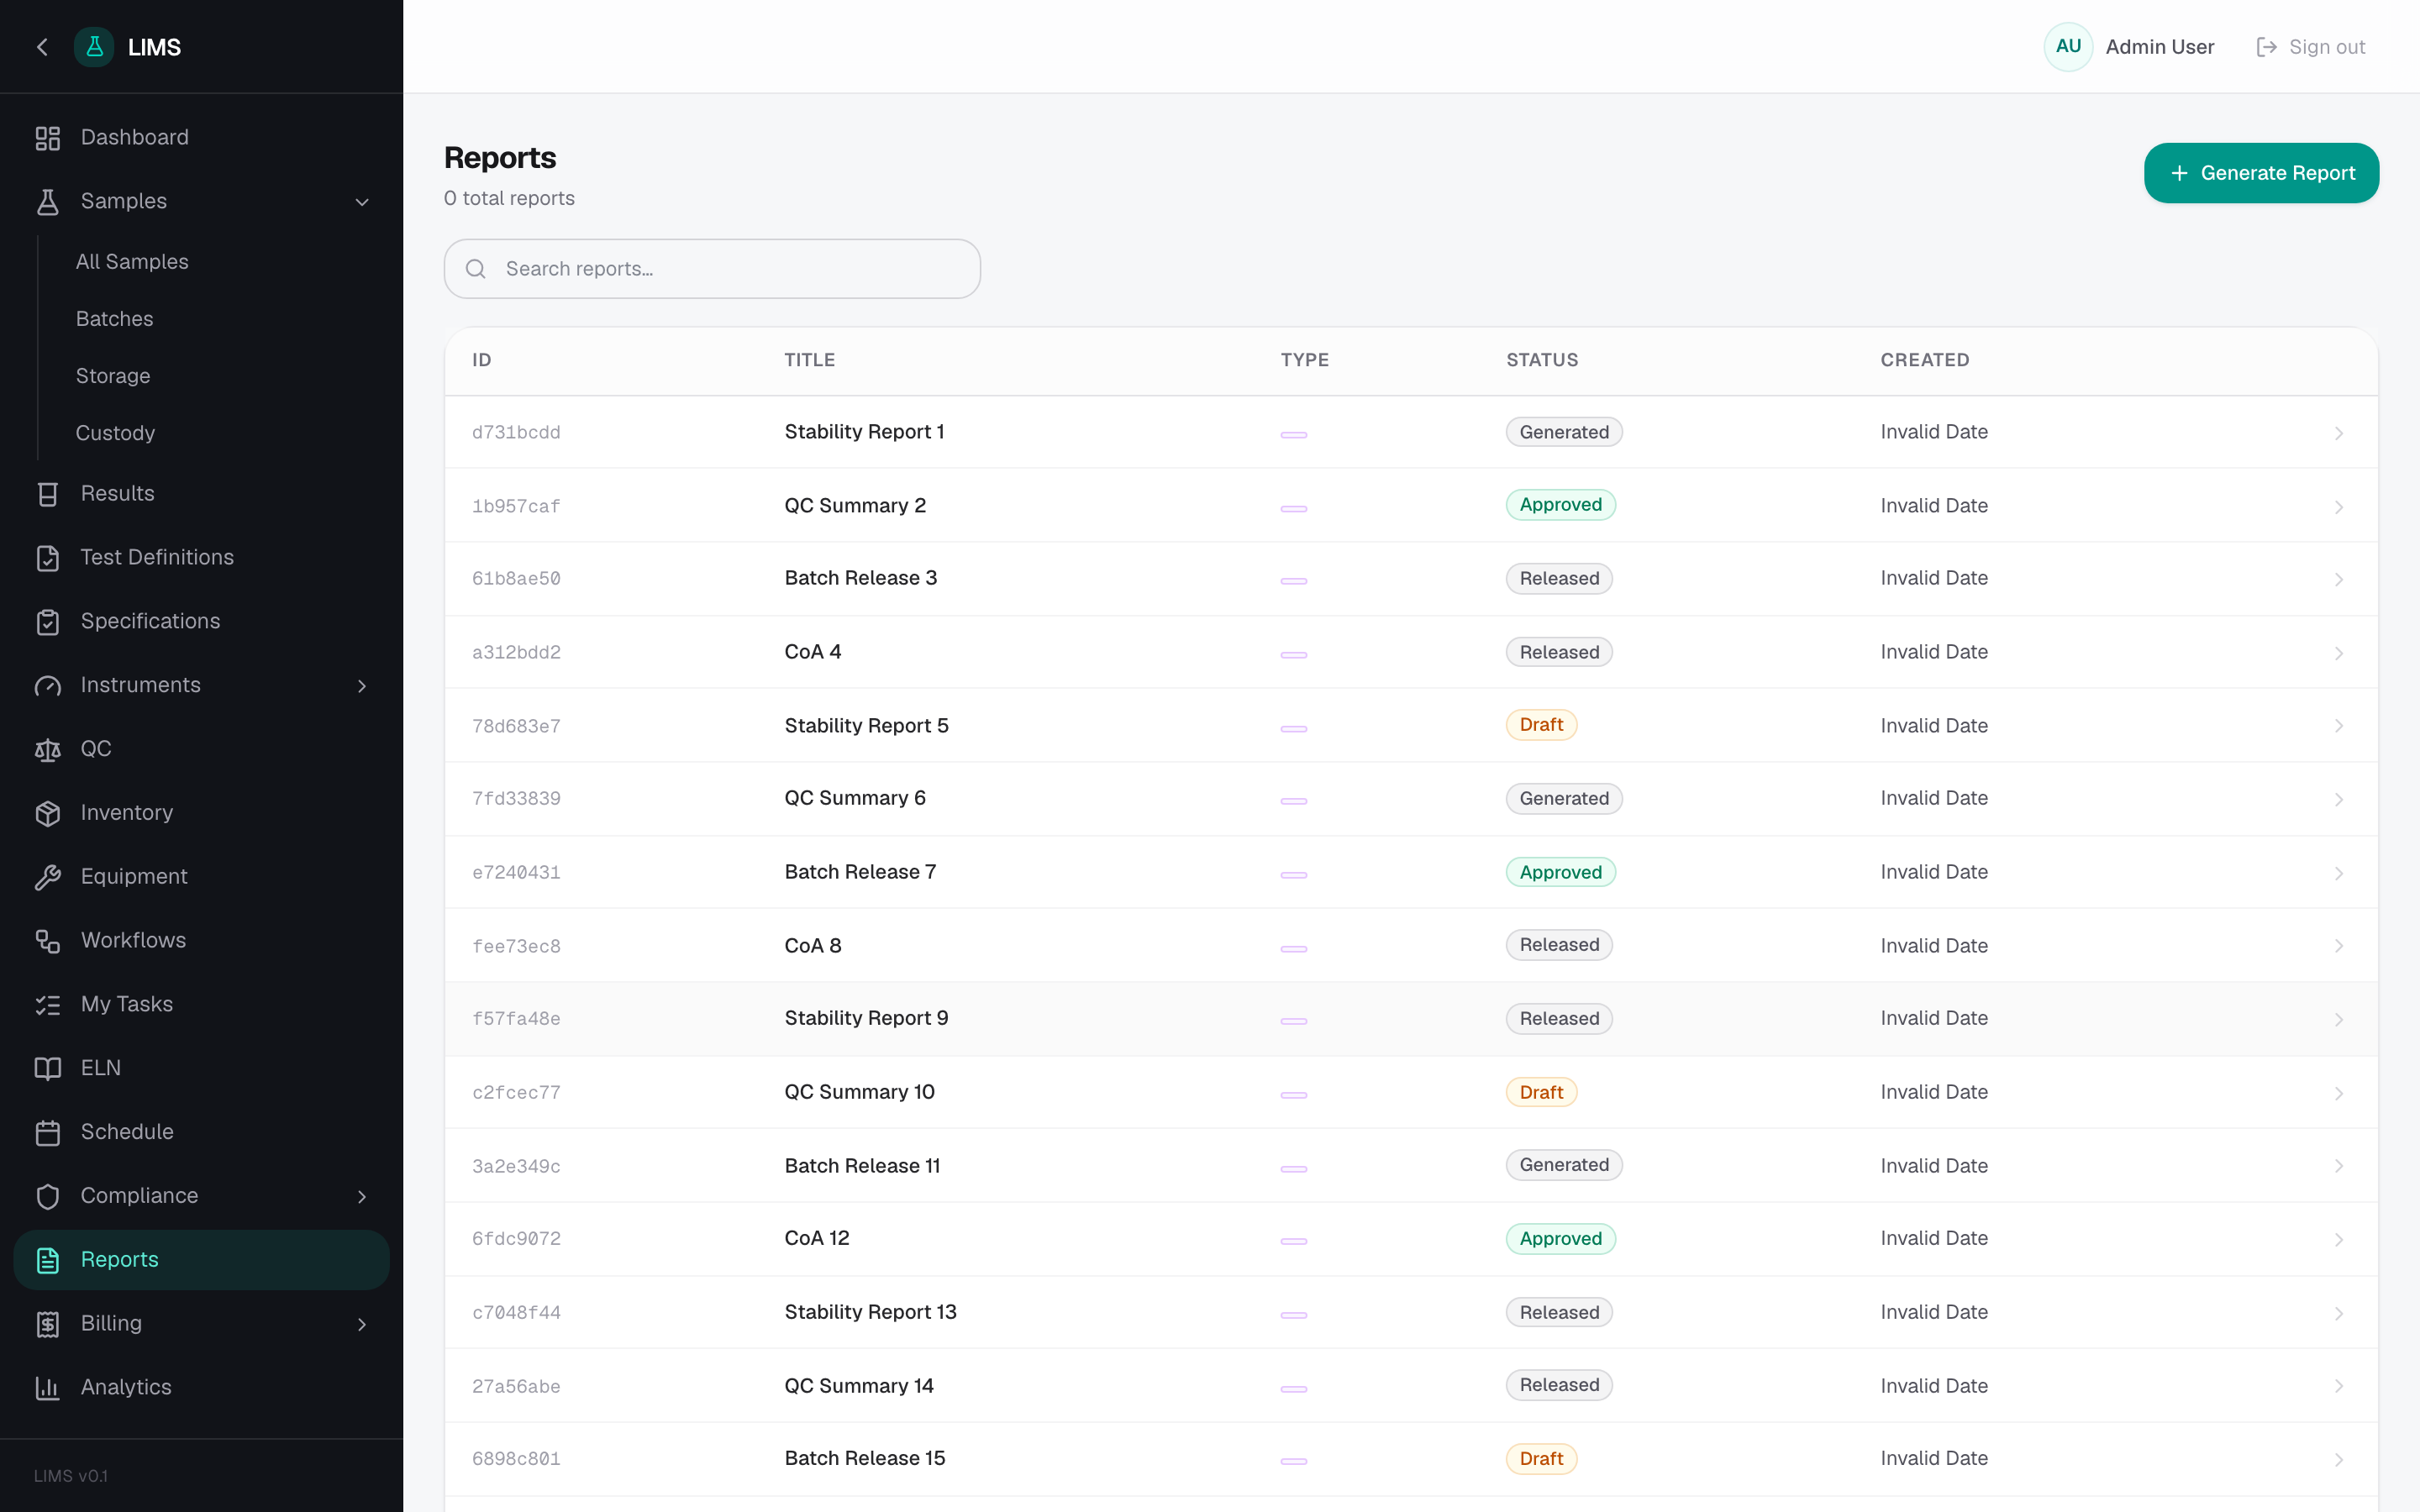The width and height of the screenshot is (2420, 1512).
Task: Click the CREATED column header
Action: [x=1924, y=360]
